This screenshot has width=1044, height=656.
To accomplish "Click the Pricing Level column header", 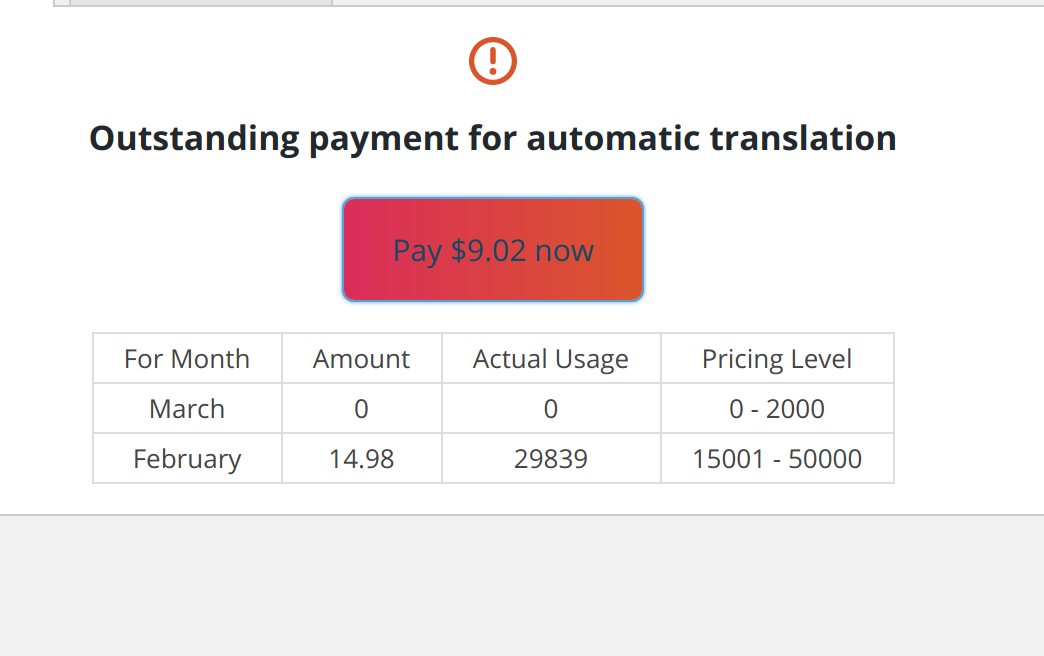I will pos(776,359).
